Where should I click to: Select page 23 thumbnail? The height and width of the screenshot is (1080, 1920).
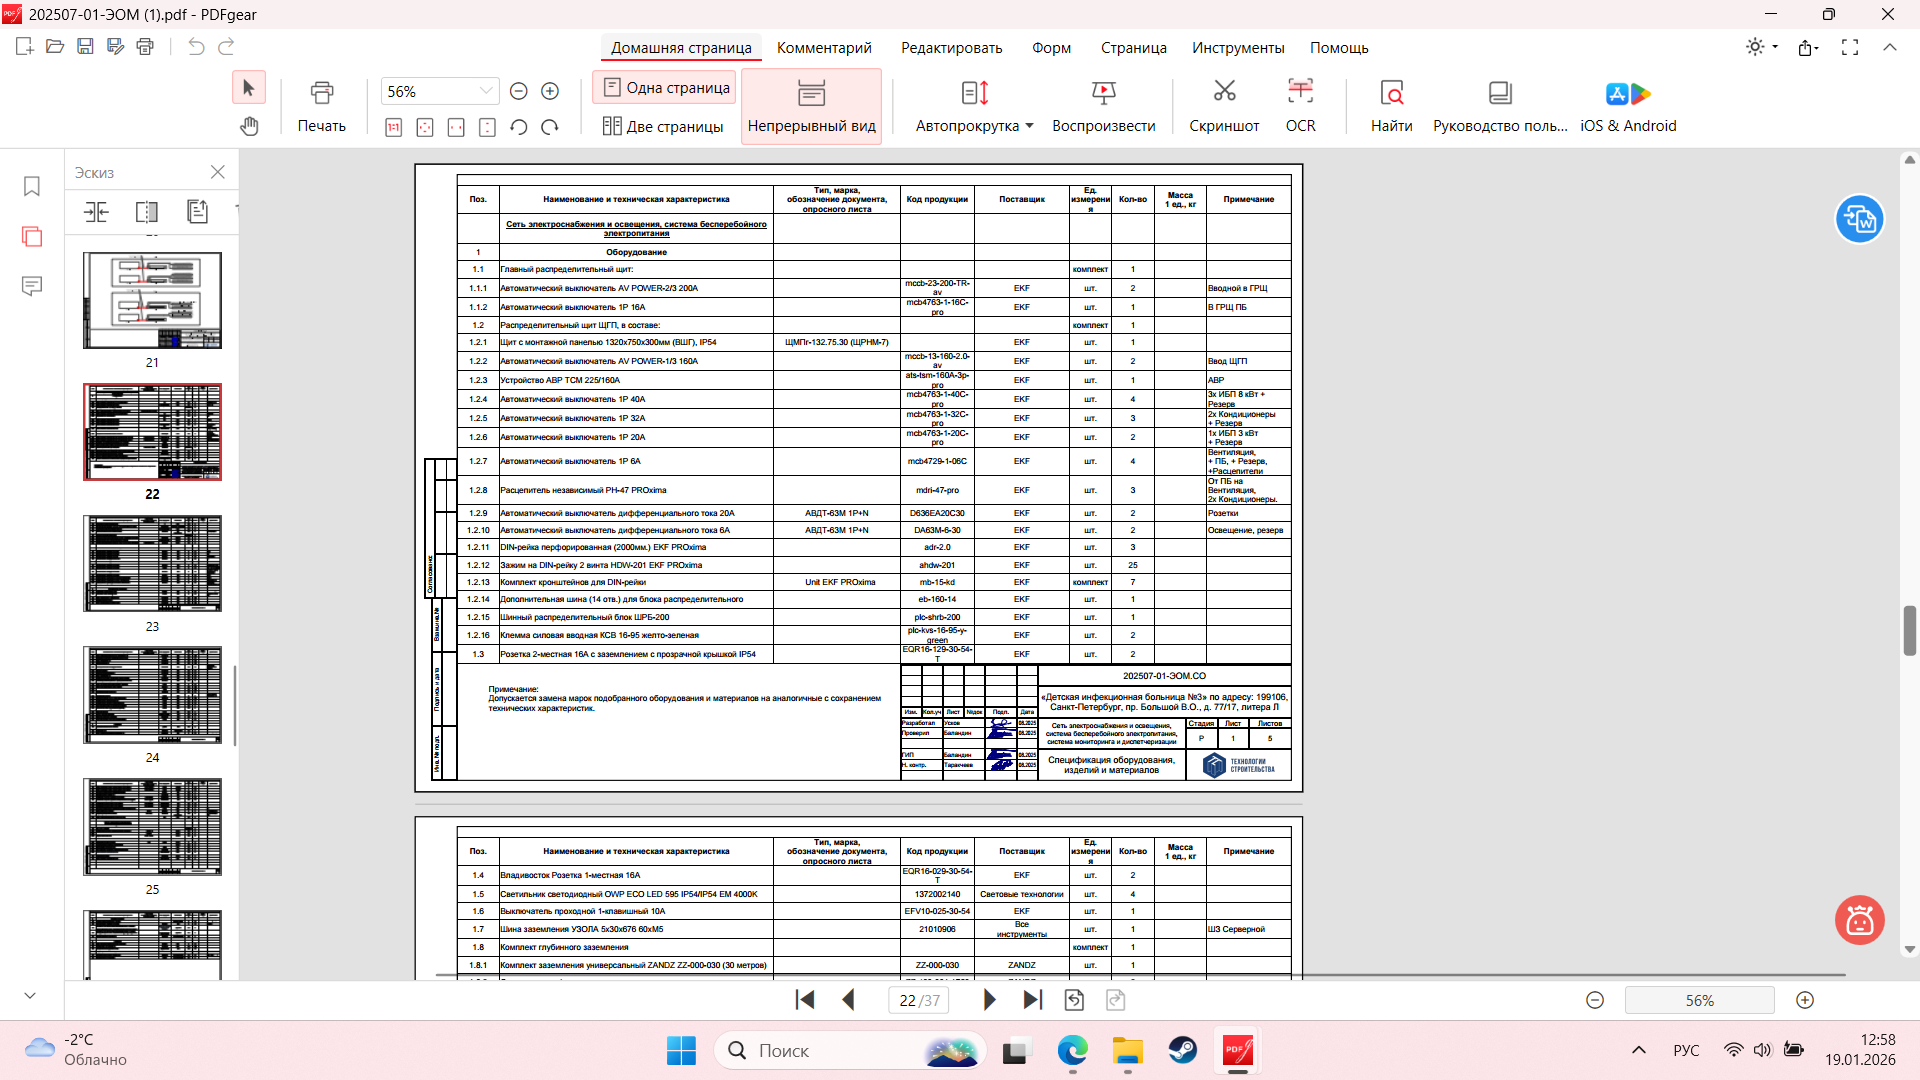click(x=152, y=564)
